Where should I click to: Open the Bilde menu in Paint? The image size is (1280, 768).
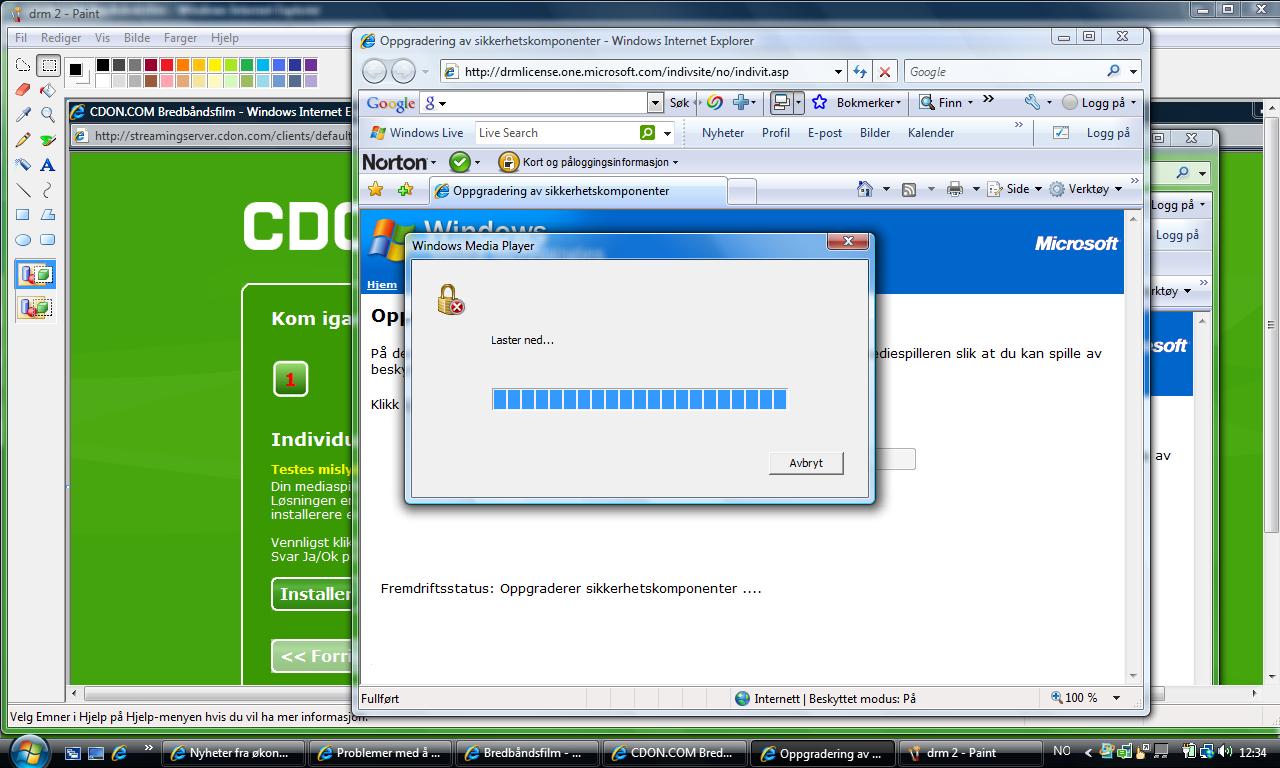(x=137, y=38)
